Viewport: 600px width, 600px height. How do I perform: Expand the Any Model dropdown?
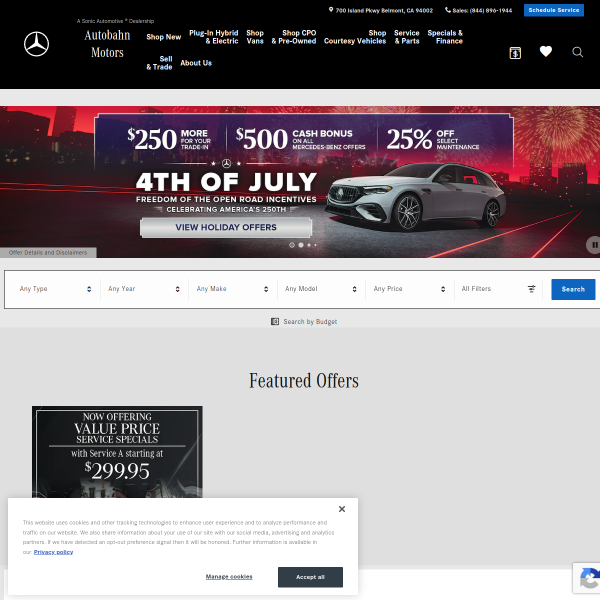click(x=321, y=289)
